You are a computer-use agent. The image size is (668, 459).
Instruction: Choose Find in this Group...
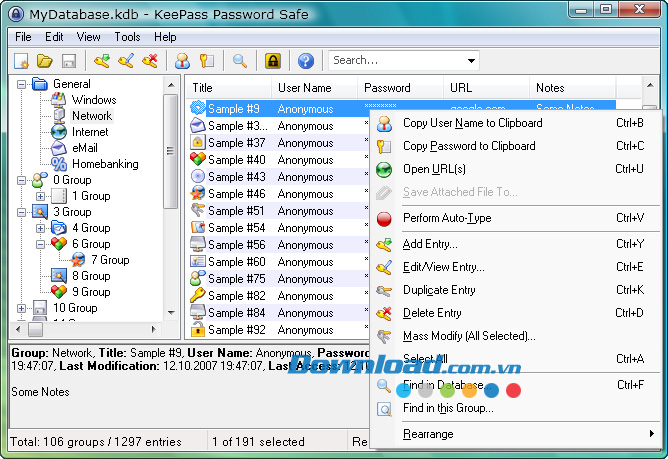coord(515,408)
